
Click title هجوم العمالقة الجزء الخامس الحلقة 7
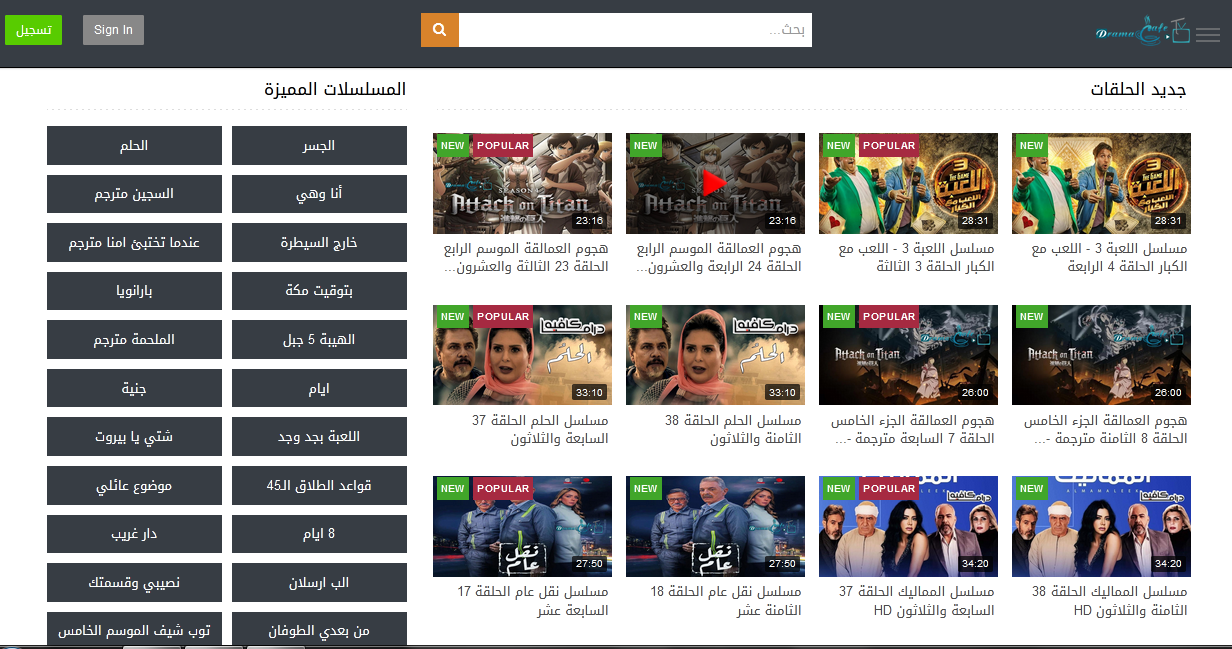point(912,430)
